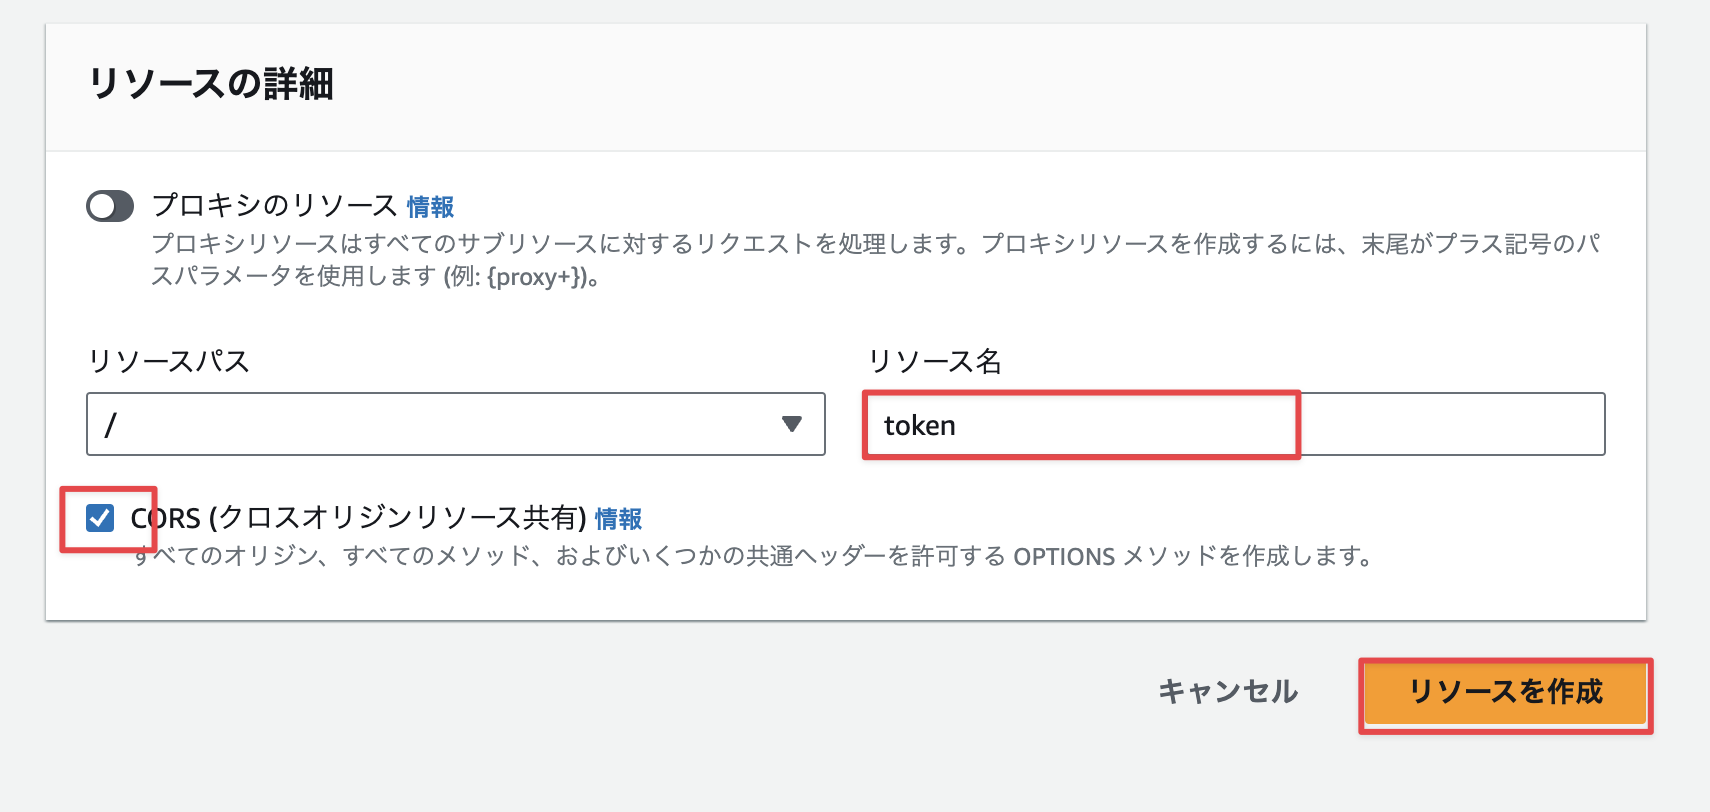Select the slash value in リソースパス

point(111,425)
